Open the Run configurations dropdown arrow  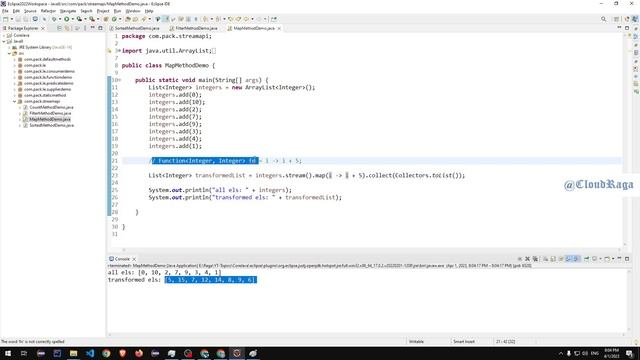(72, 19)
